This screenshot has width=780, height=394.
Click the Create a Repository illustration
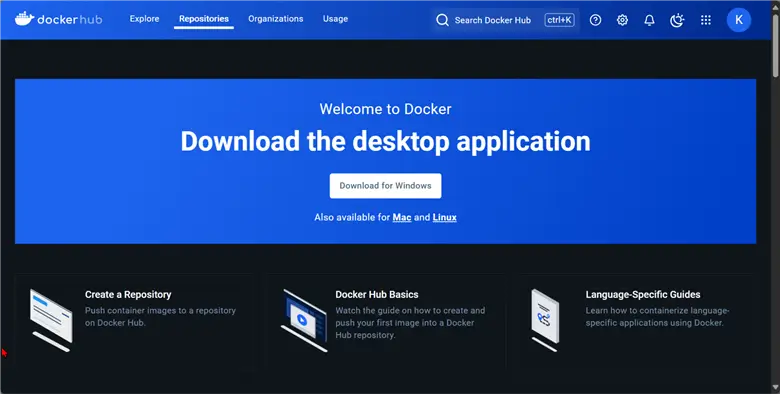(x=51, y=320)
